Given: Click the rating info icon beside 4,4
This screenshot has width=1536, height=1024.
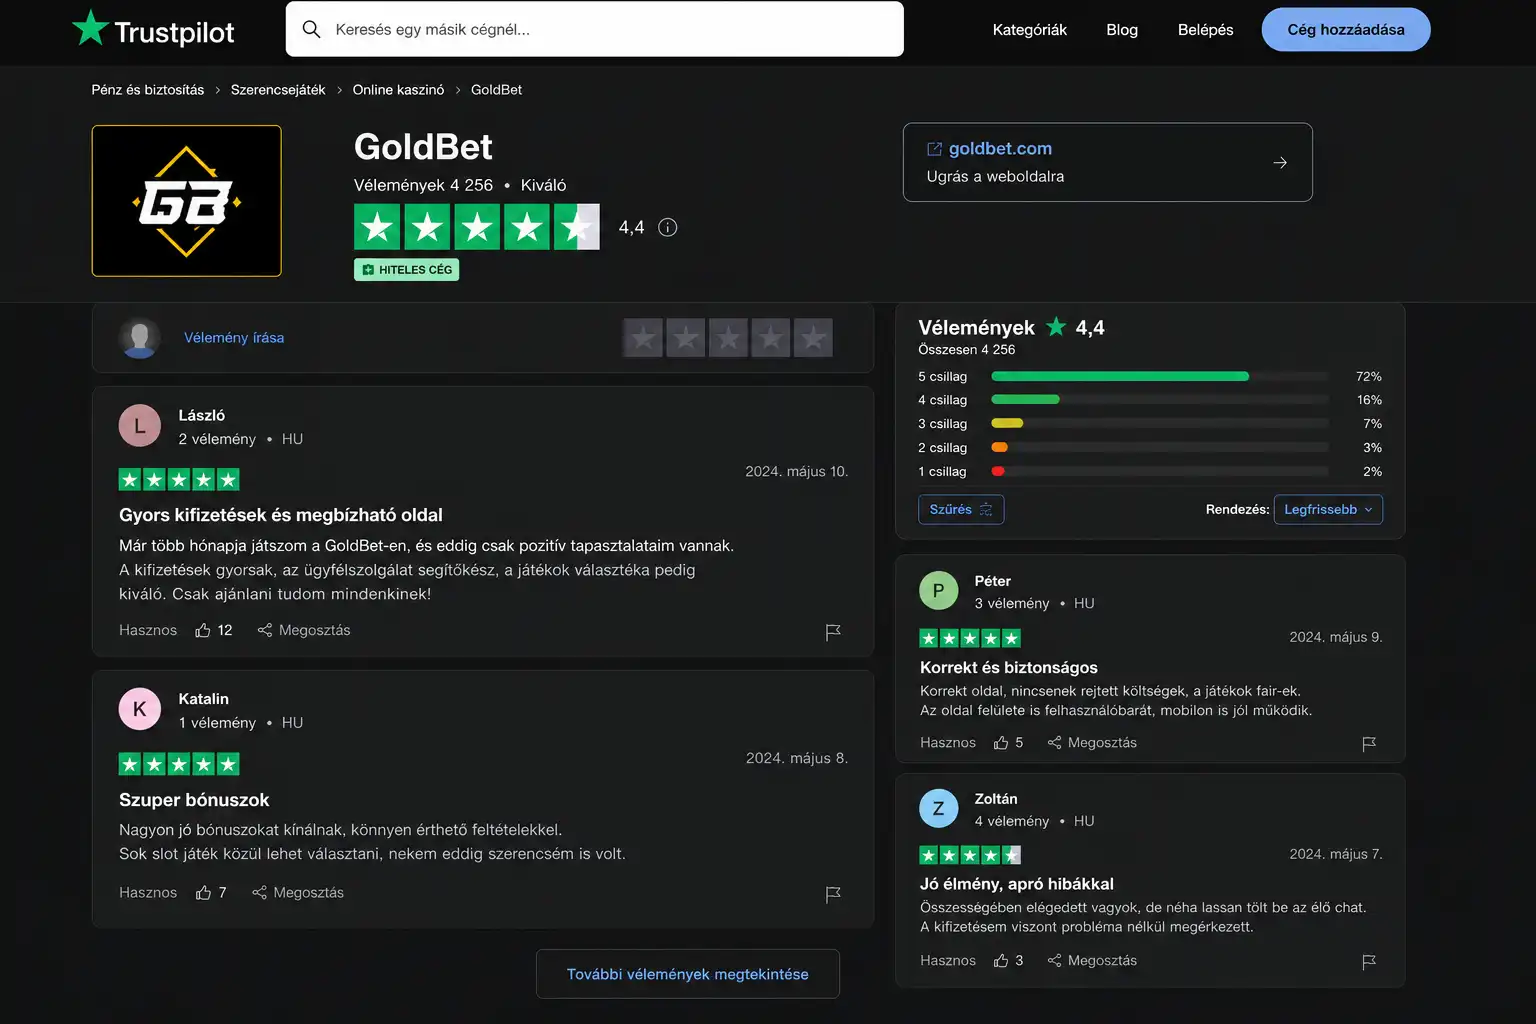Looking at the screenshot, I should coord(668,227).
